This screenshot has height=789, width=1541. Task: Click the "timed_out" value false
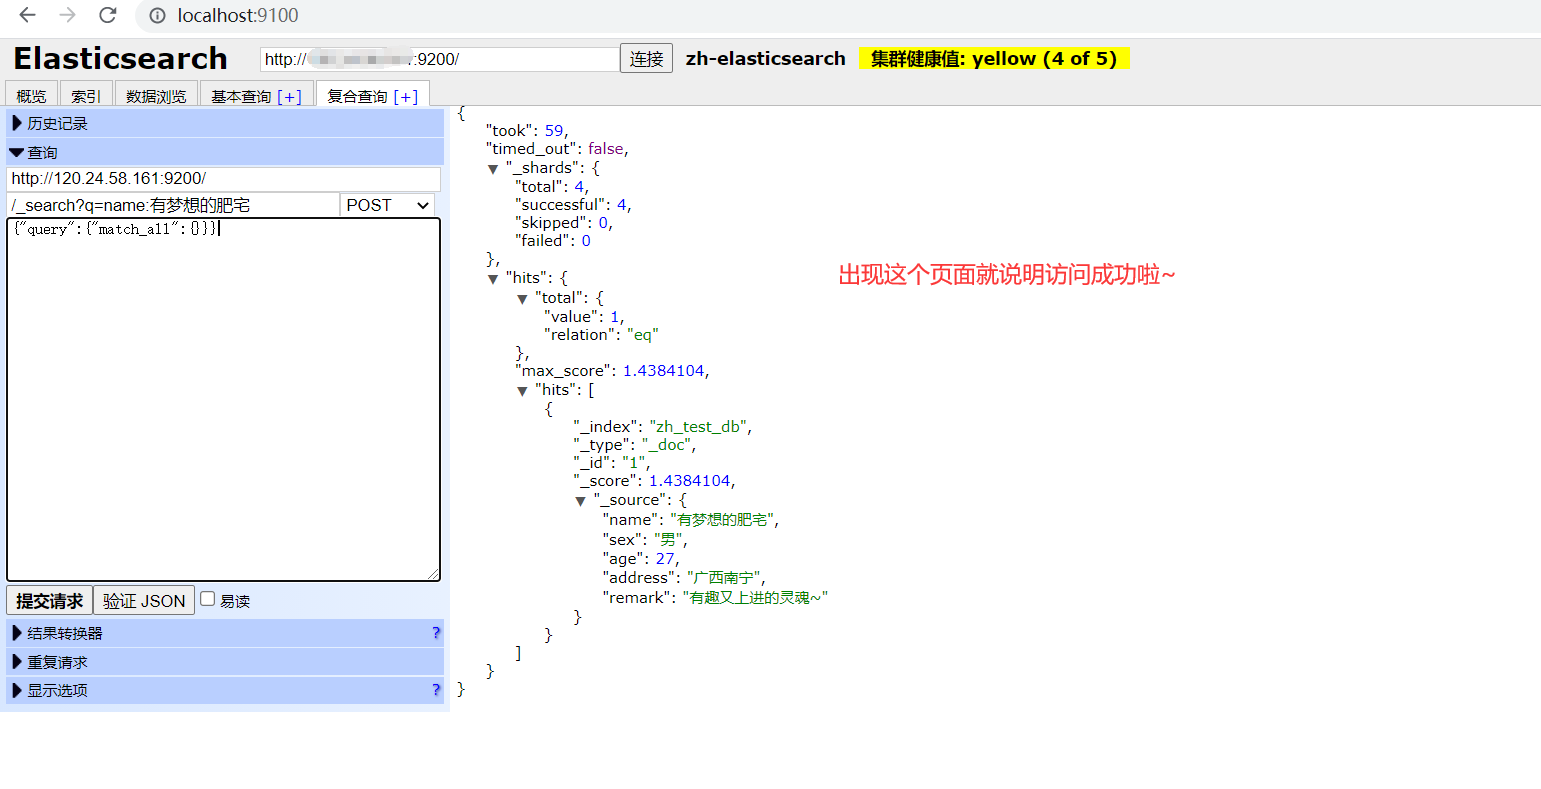pyautogui.click(x=606, y=149)
